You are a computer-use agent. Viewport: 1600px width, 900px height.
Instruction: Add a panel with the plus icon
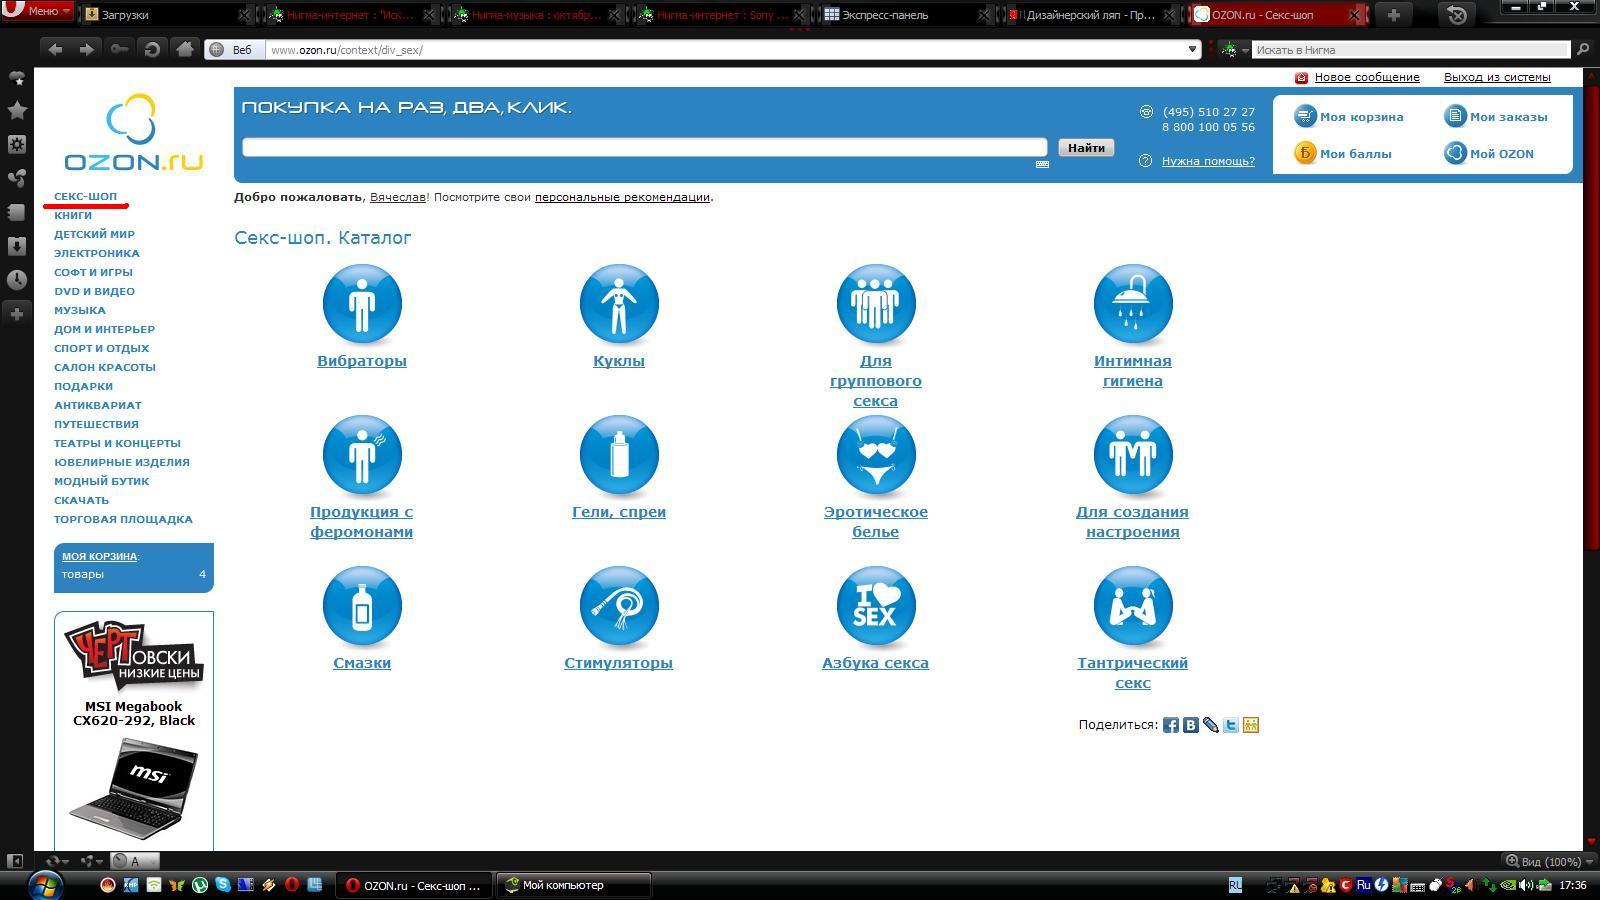(17, 314)
